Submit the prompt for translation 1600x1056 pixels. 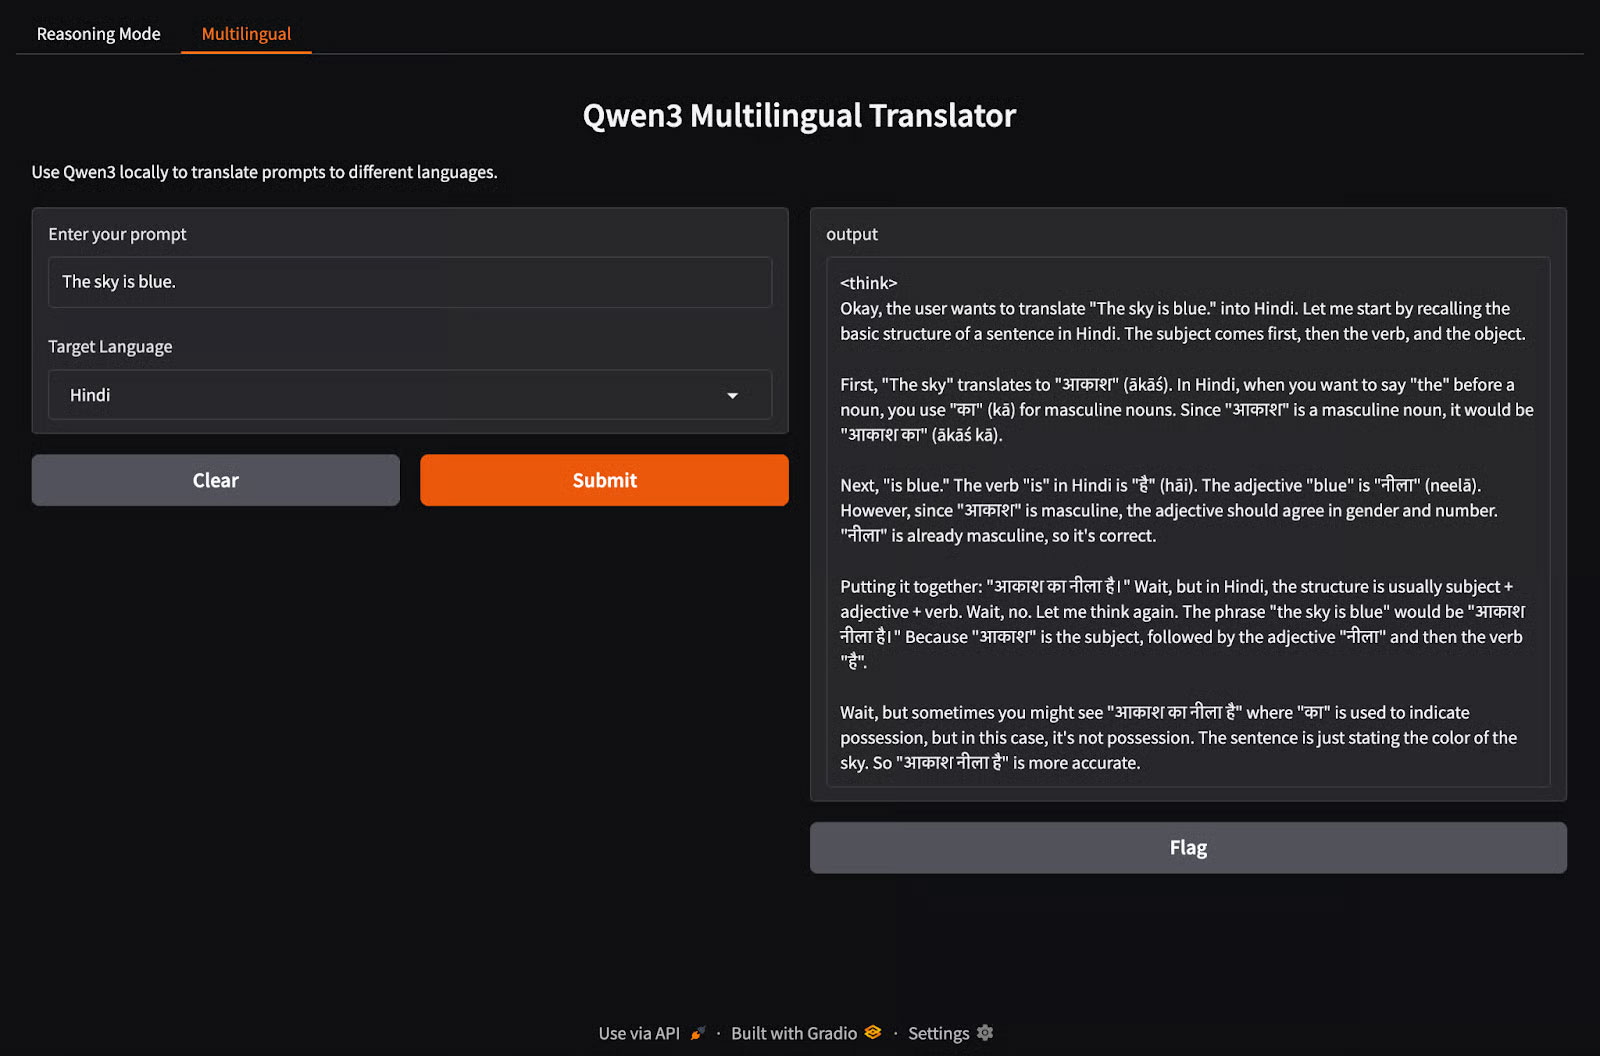tap(604, 480)
